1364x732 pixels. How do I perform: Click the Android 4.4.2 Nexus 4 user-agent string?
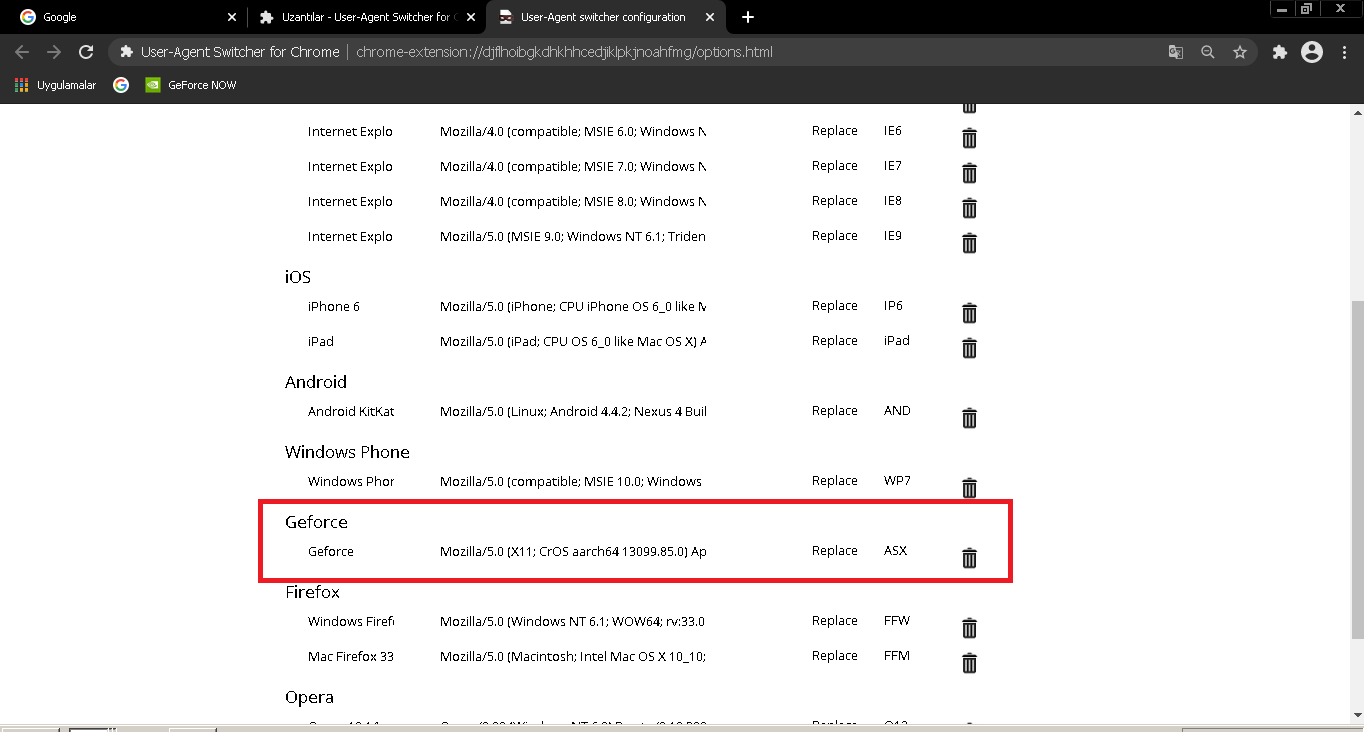(573, 411)
